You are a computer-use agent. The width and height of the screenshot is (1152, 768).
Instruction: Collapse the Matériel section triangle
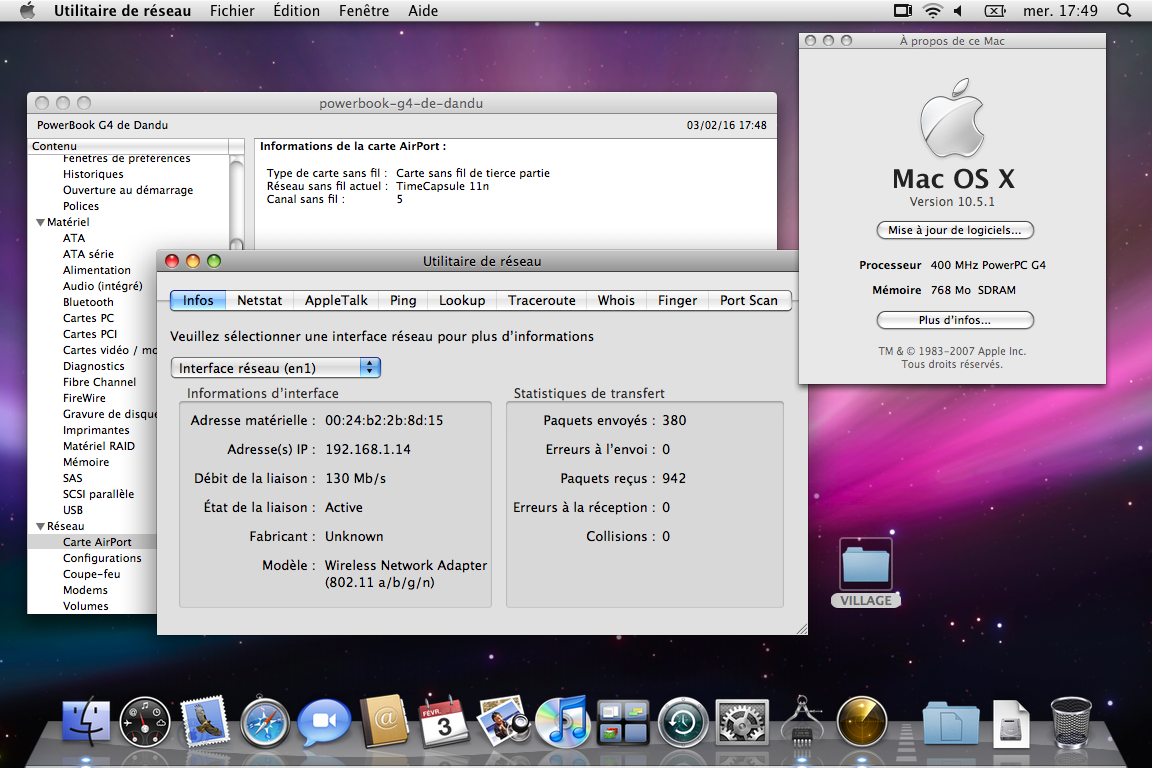coord(40,222)
